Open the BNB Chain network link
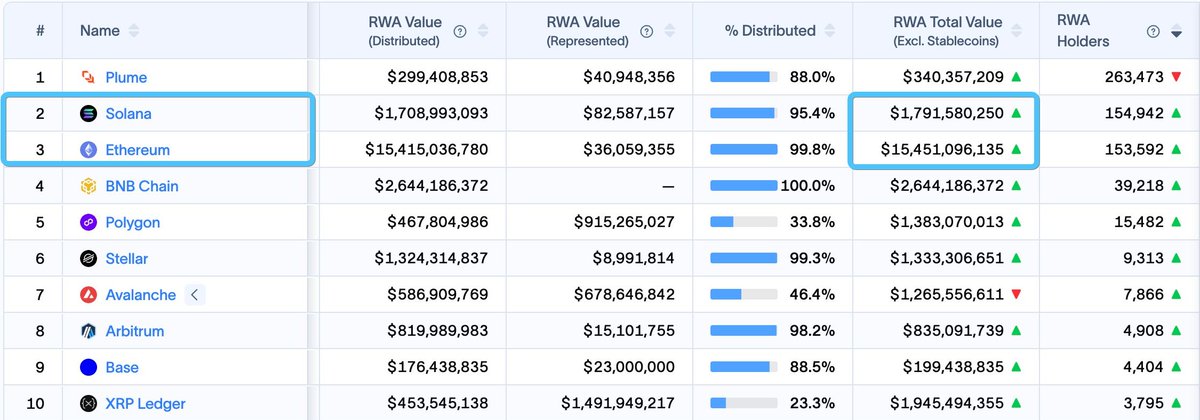 pos(142,186)
